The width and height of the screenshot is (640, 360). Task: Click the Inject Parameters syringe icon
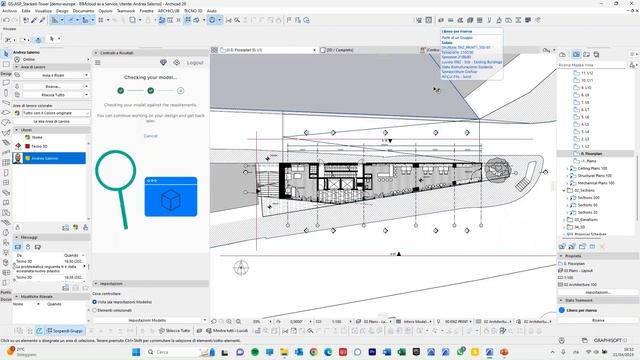(42, 20)
